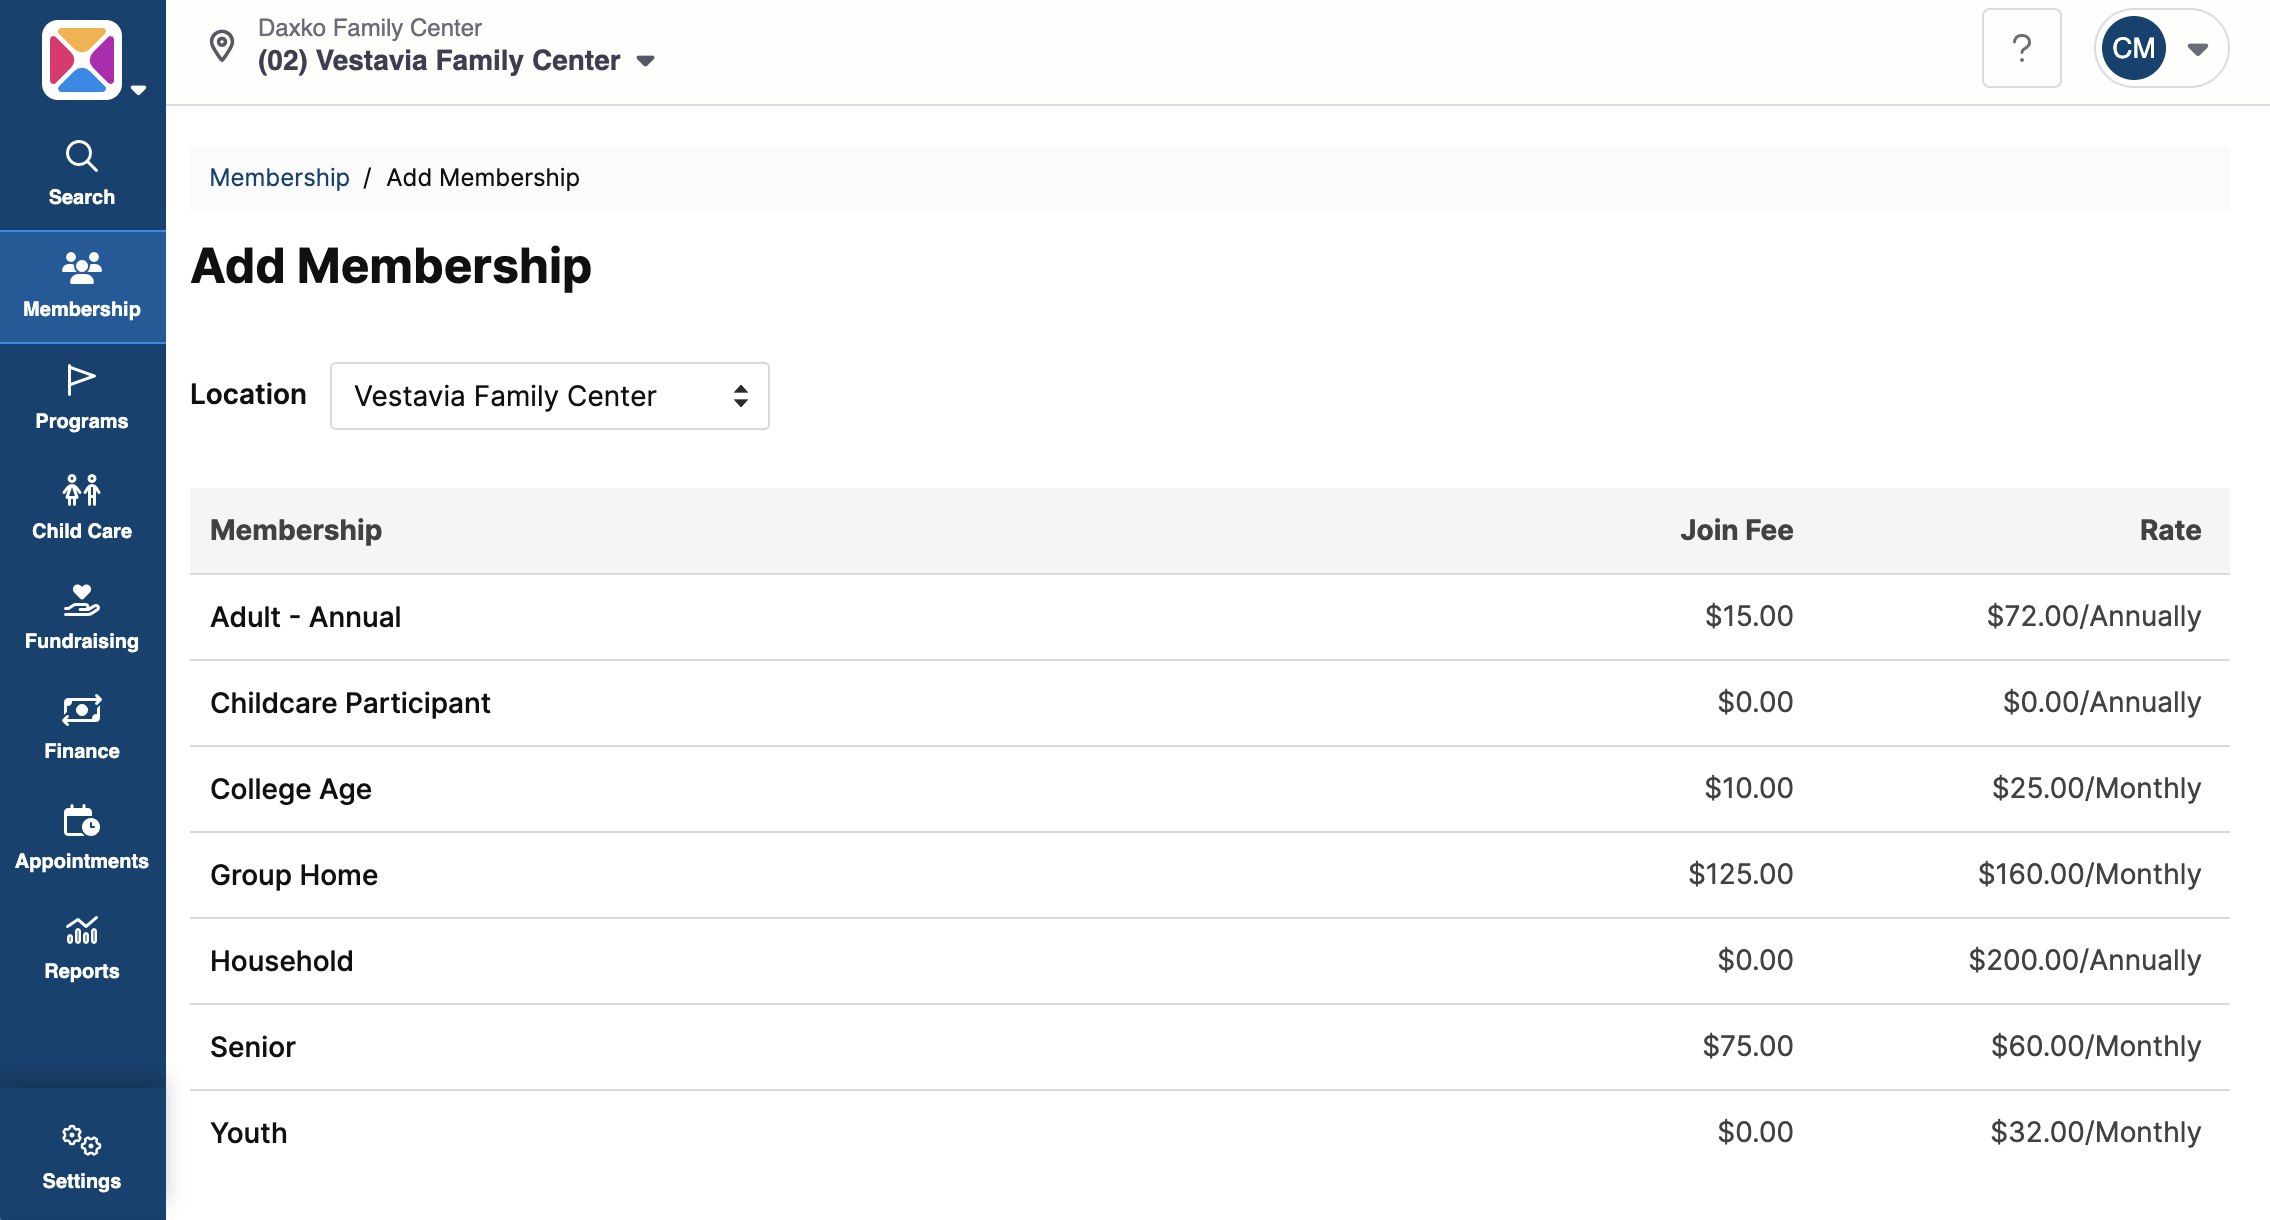Select the Adult - Annual membership row
Image resolution: width=2270 pixels, height=1220 pixels.
[305, 617]
